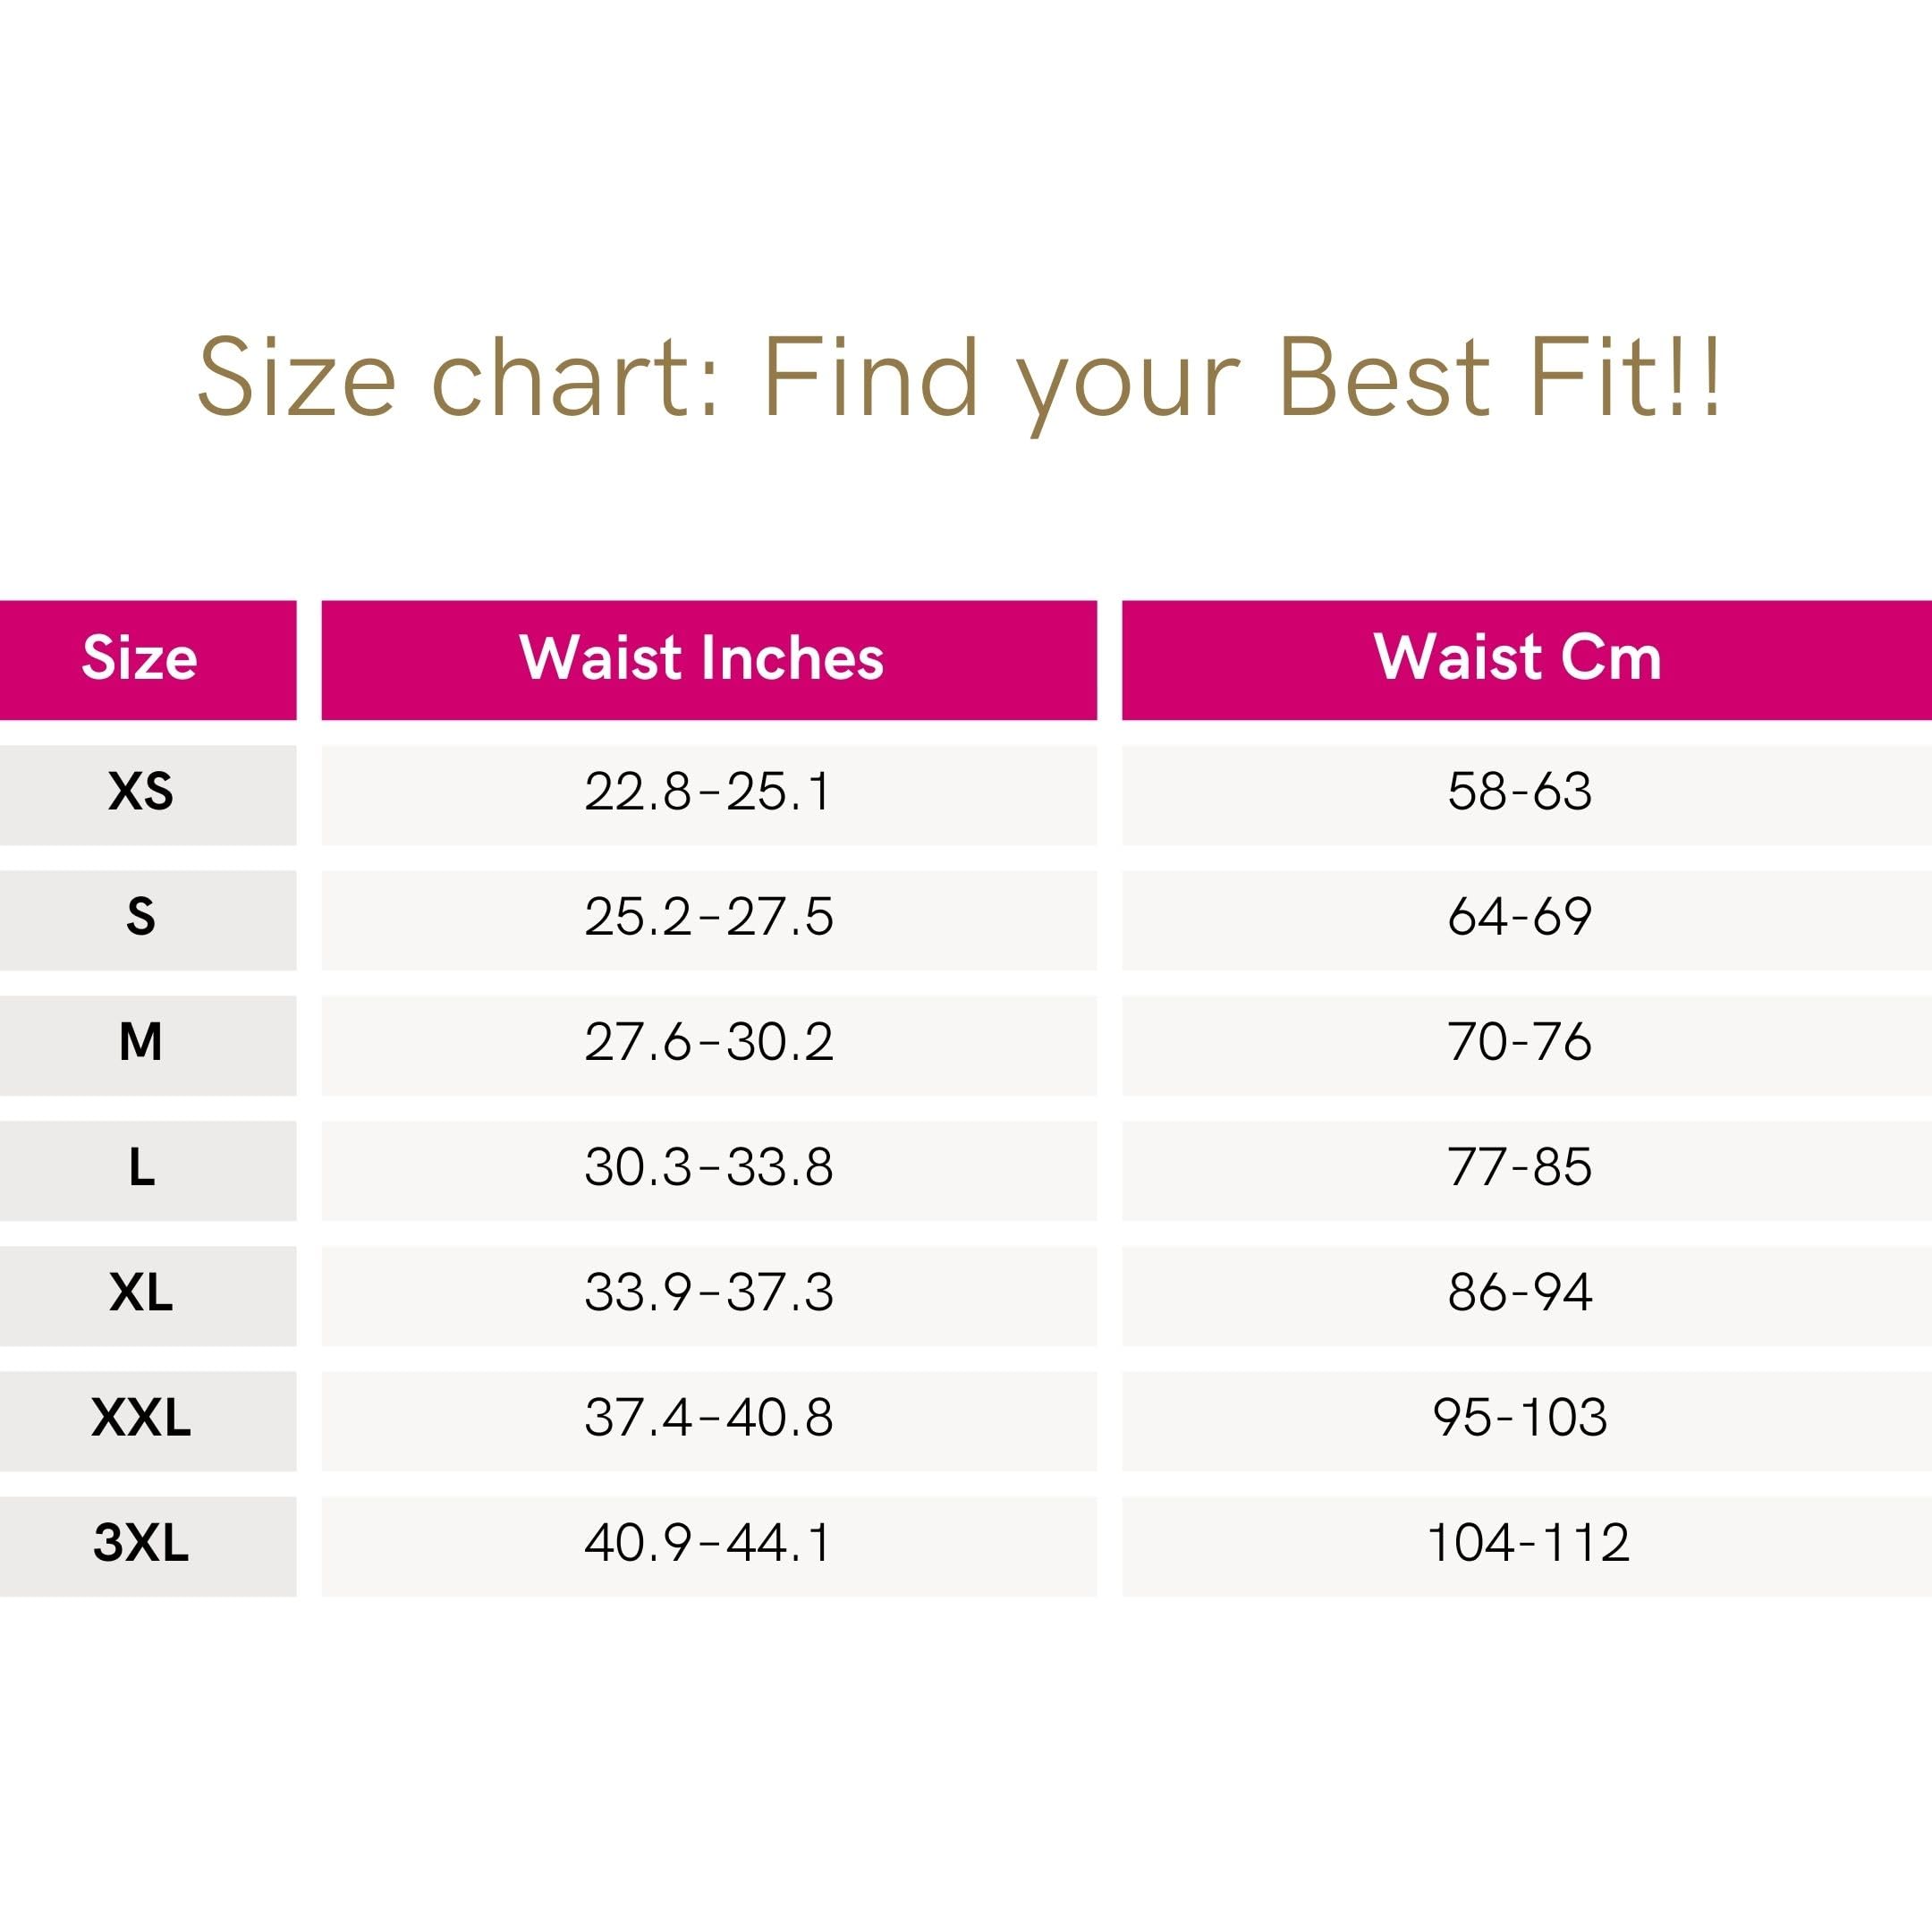
Task: Select the L size row label
Action: (x=140, y=1167)
